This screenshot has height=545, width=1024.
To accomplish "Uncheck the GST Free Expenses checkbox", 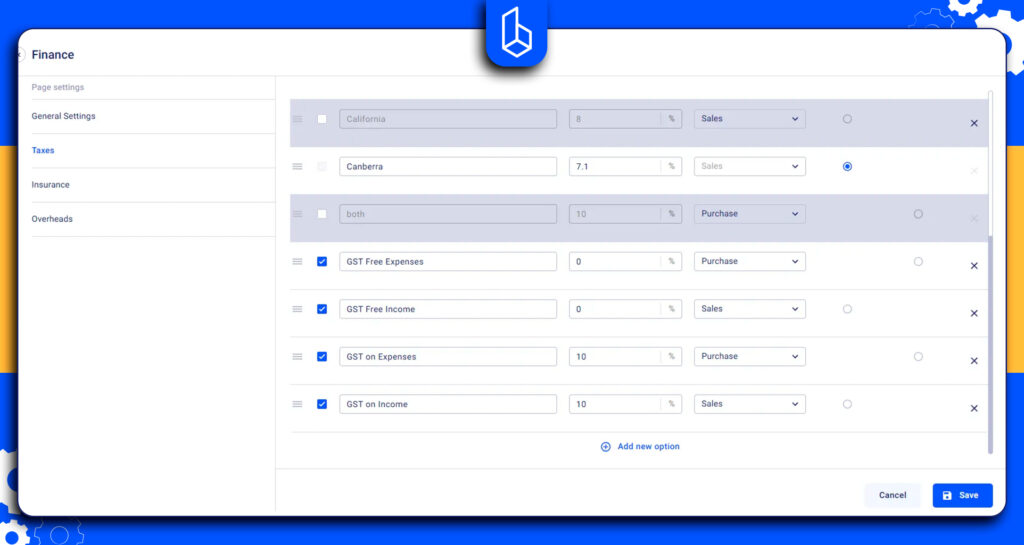I will (x=322, y=262).
